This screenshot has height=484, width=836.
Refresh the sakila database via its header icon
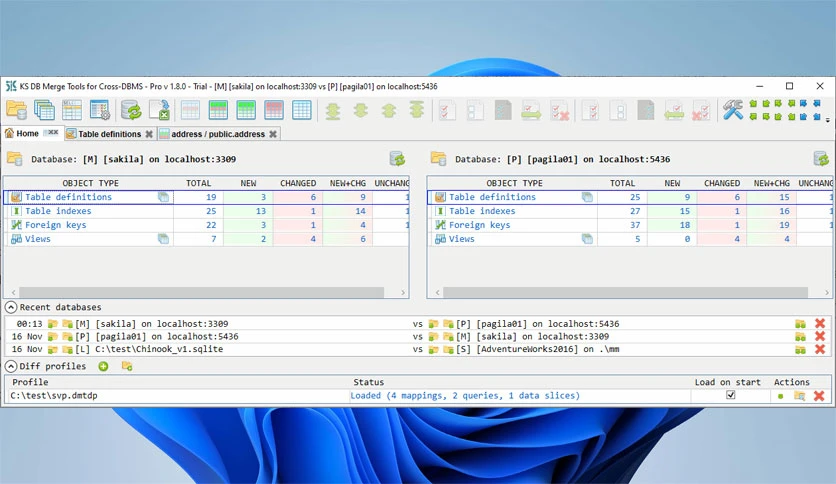397,159
